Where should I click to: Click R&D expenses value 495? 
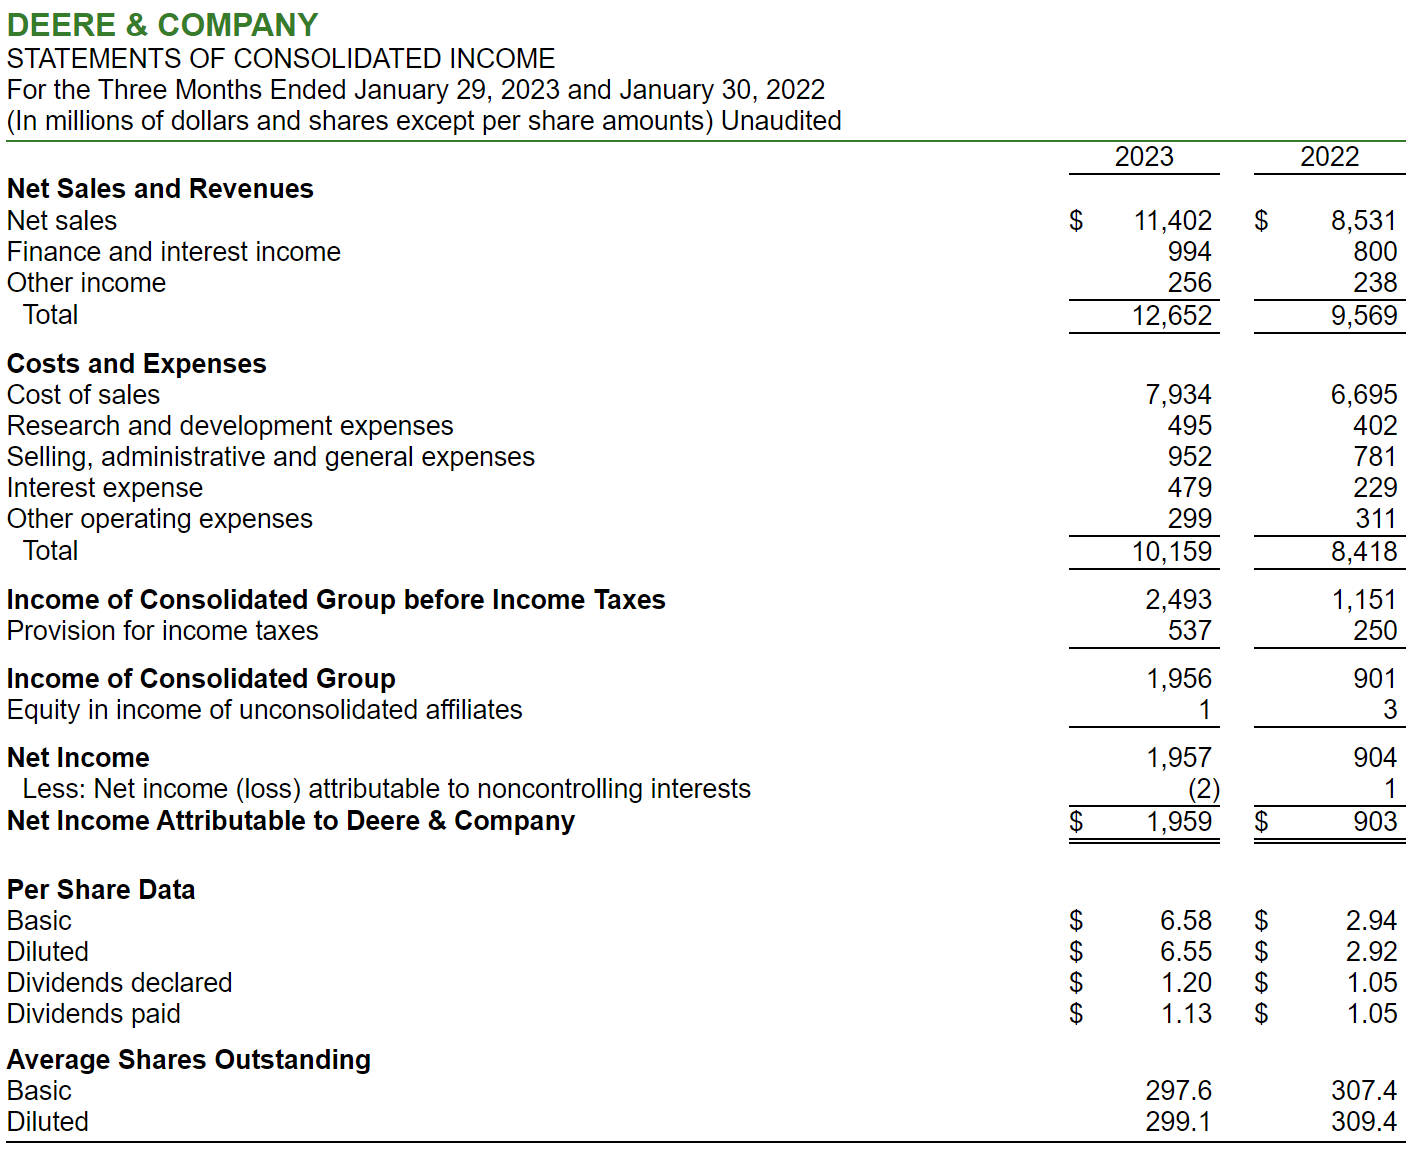click(x=1189, y=425)
